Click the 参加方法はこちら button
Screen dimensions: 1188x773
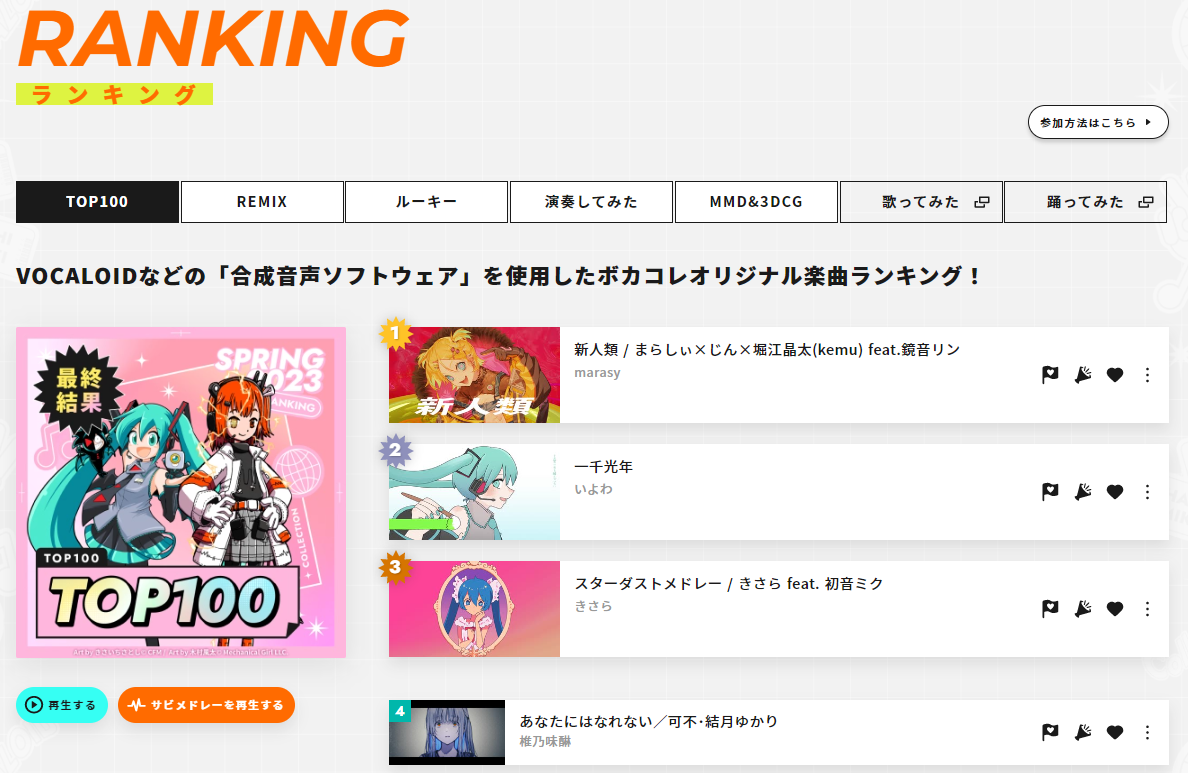[1098, 122]
